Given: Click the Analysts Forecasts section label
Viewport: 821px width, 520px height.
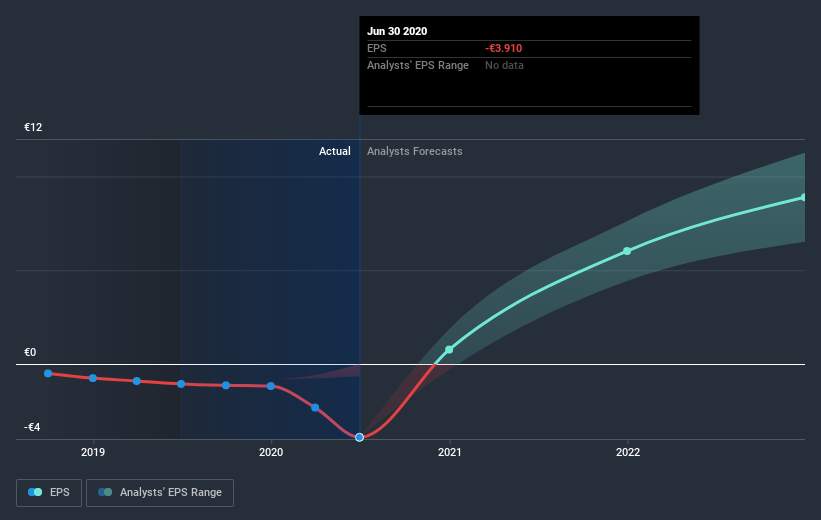Looking at the screenshot, I should click(415, 151).
